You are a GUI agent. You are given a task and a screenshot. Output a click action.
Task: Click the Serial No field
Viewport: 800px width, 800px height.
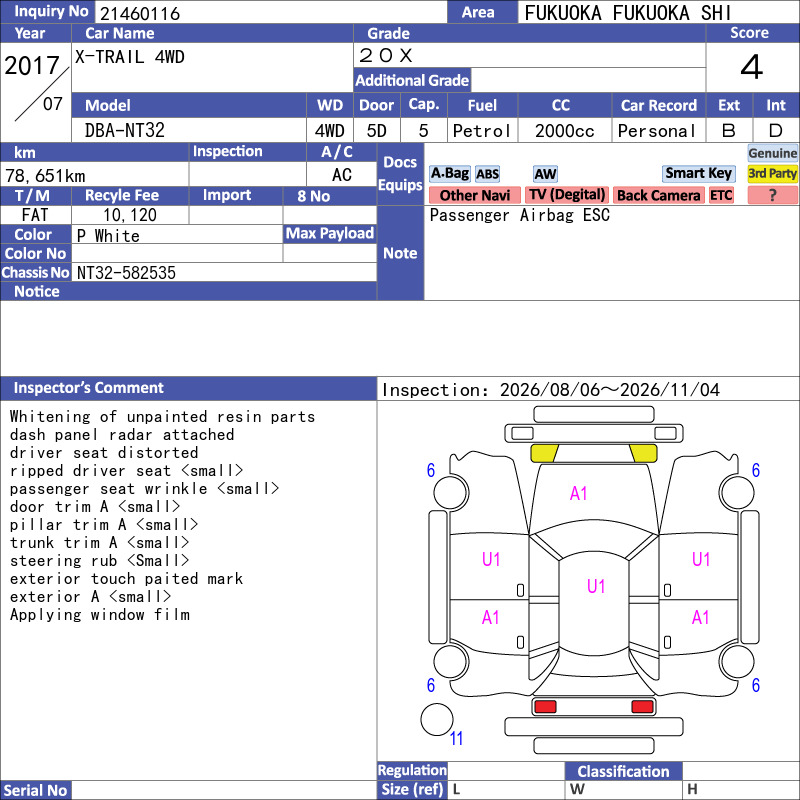click(224, 790)
